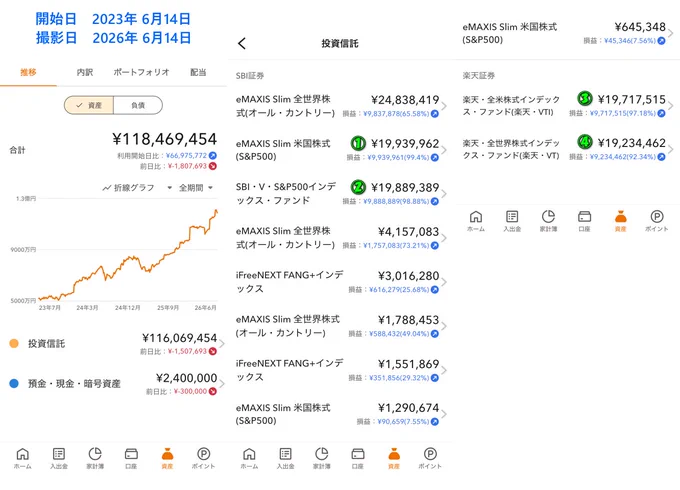Open ホーム in the 推移 screen's bottom bar

click(23, 458)
